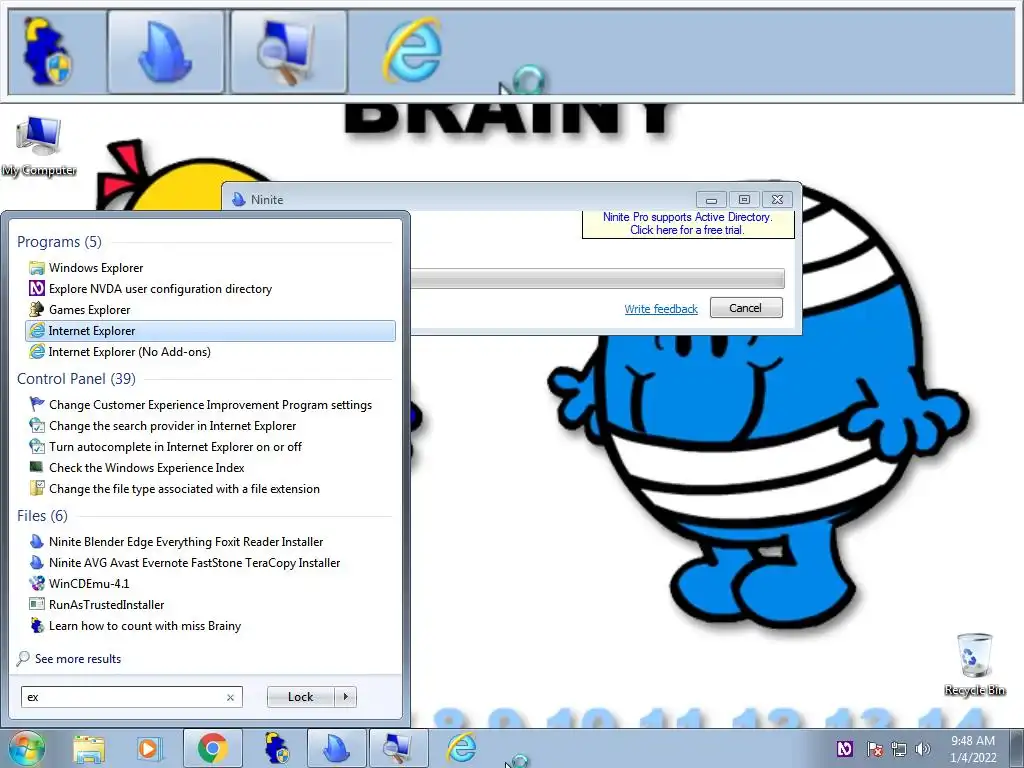Click the Ninite Pro Active Directory free trial notice
This screenshot has width=1024, height=768.
point(688,224)
